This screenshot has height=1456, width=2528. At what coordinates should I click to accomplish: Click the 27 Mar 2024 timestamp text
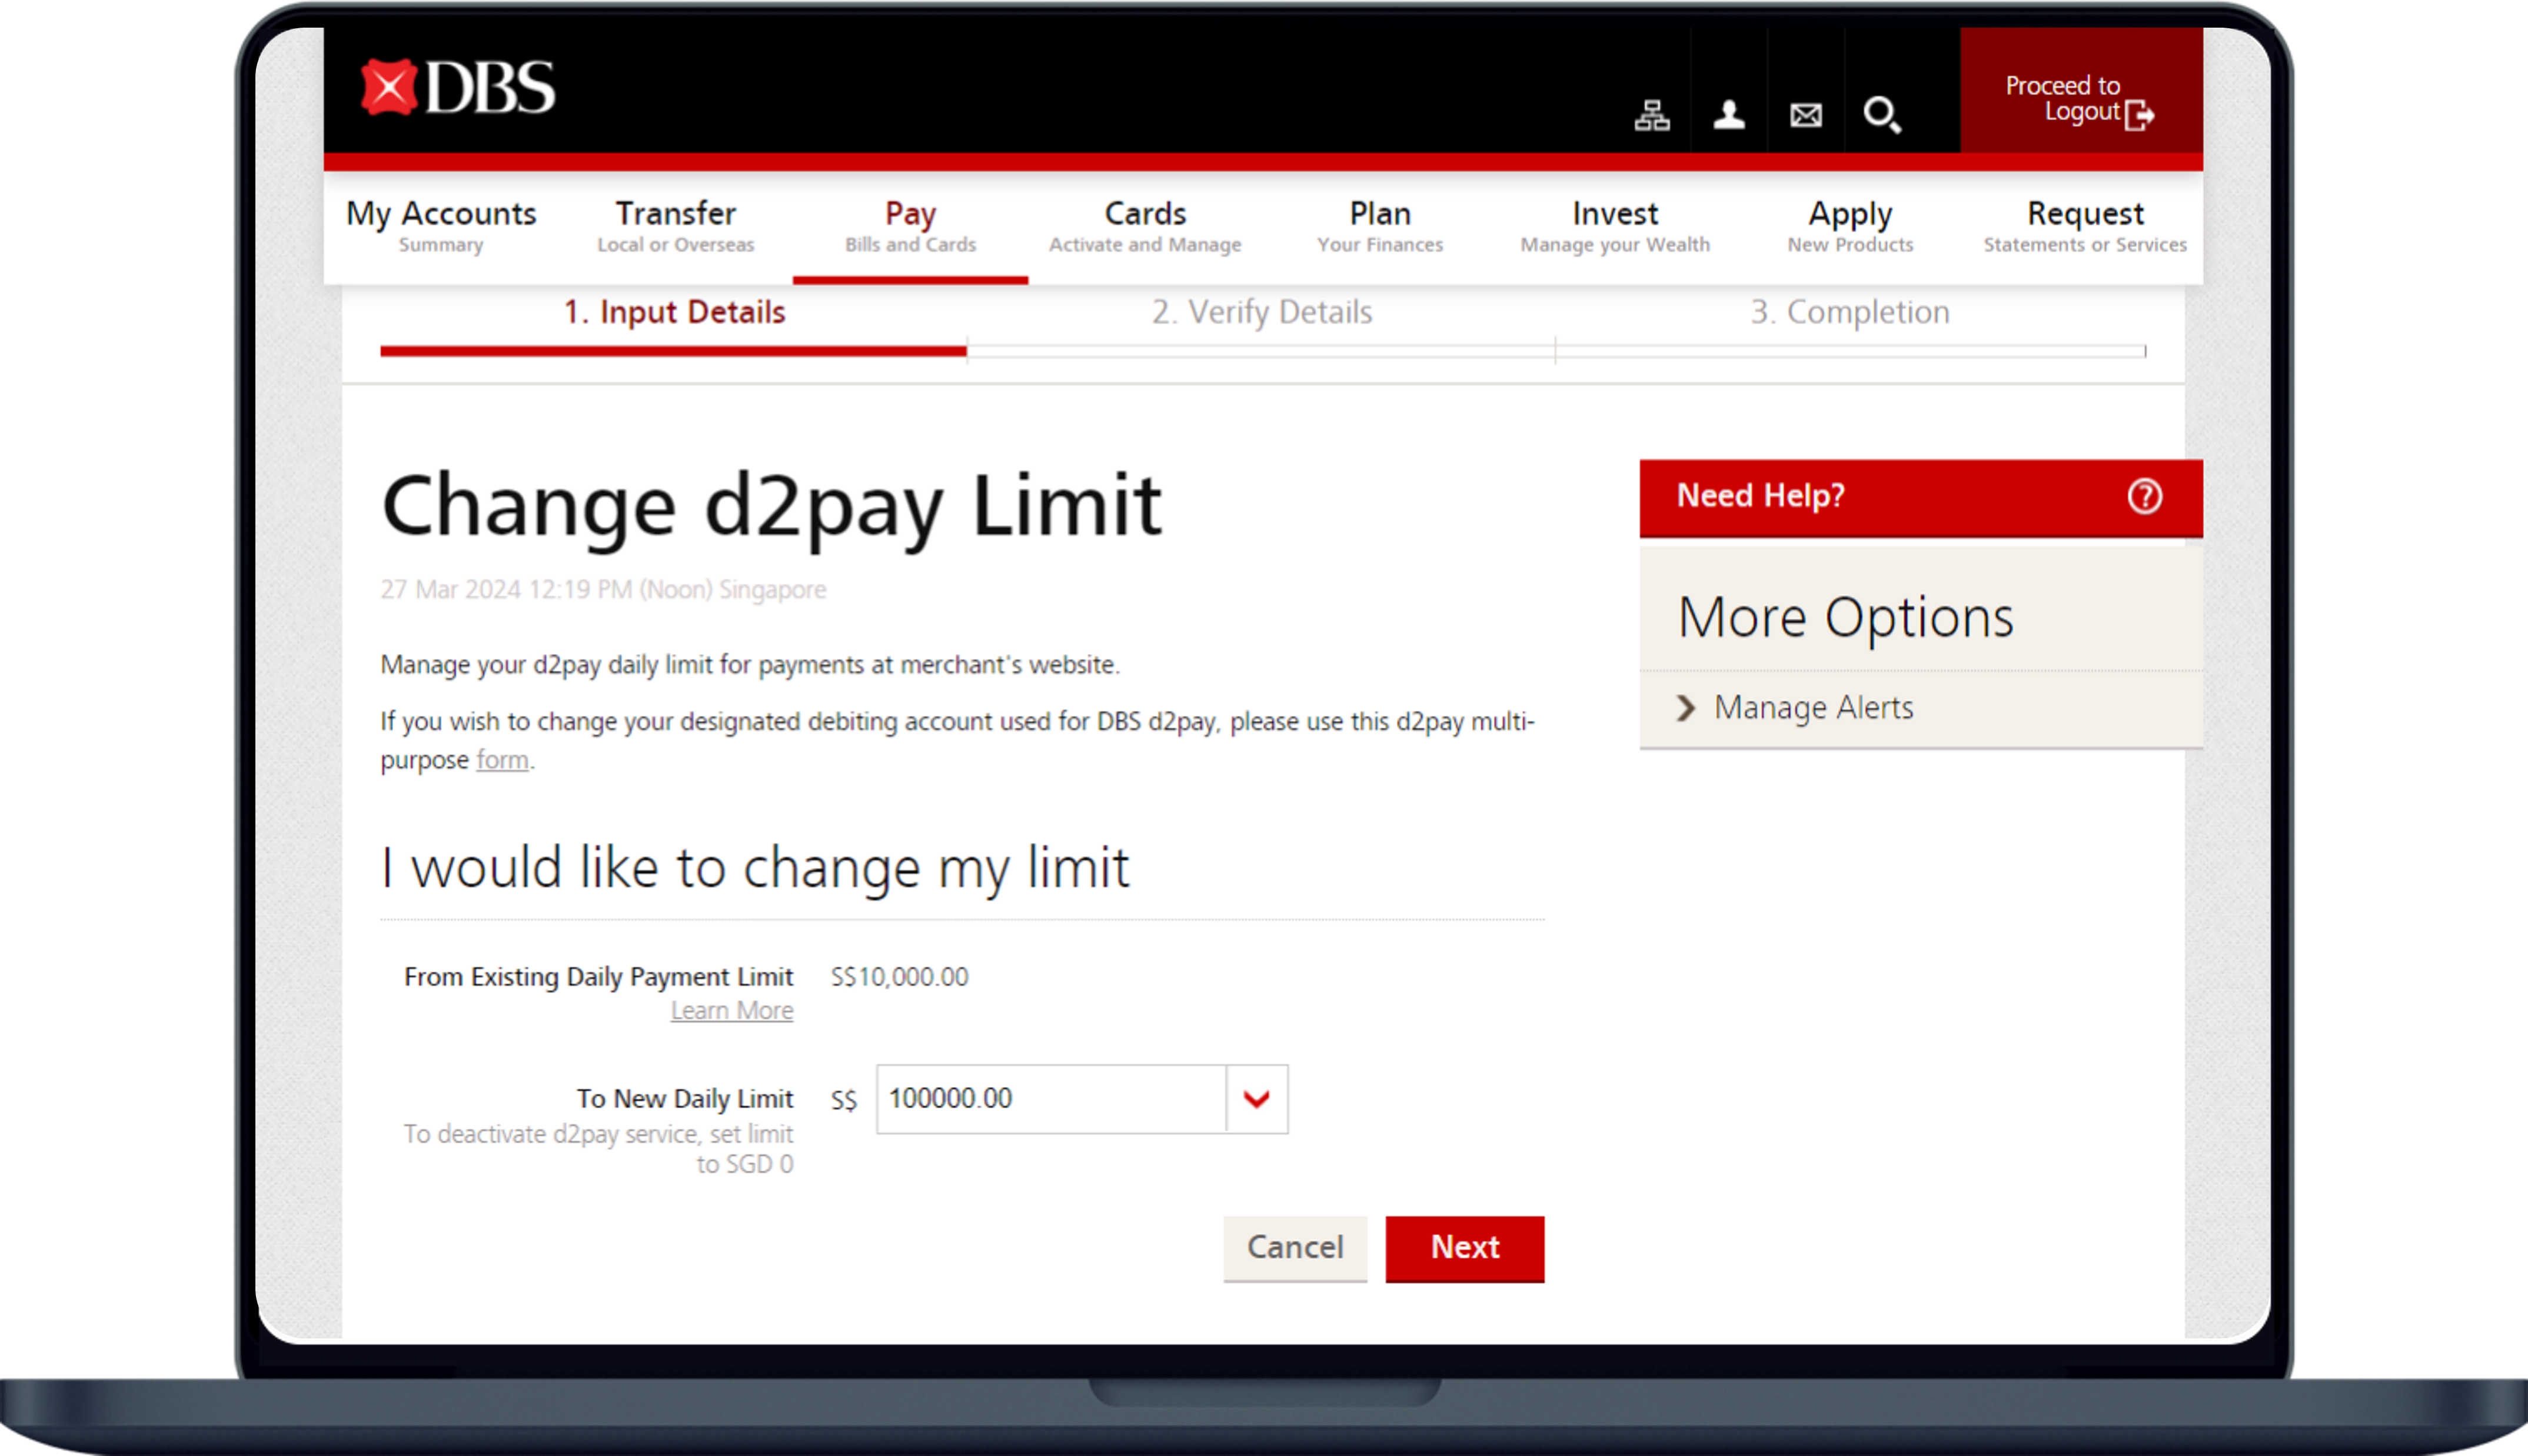click(x=603, y=589)
